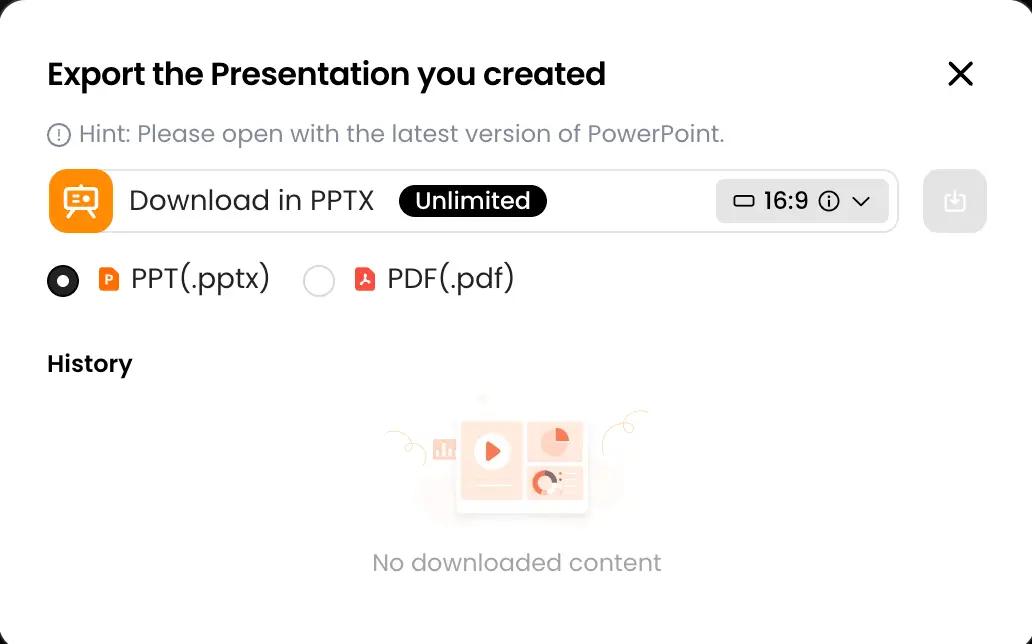This screenshot has width=1032, height=644.
Task: Click the Download in PPTX text
Action: point(251,201)
